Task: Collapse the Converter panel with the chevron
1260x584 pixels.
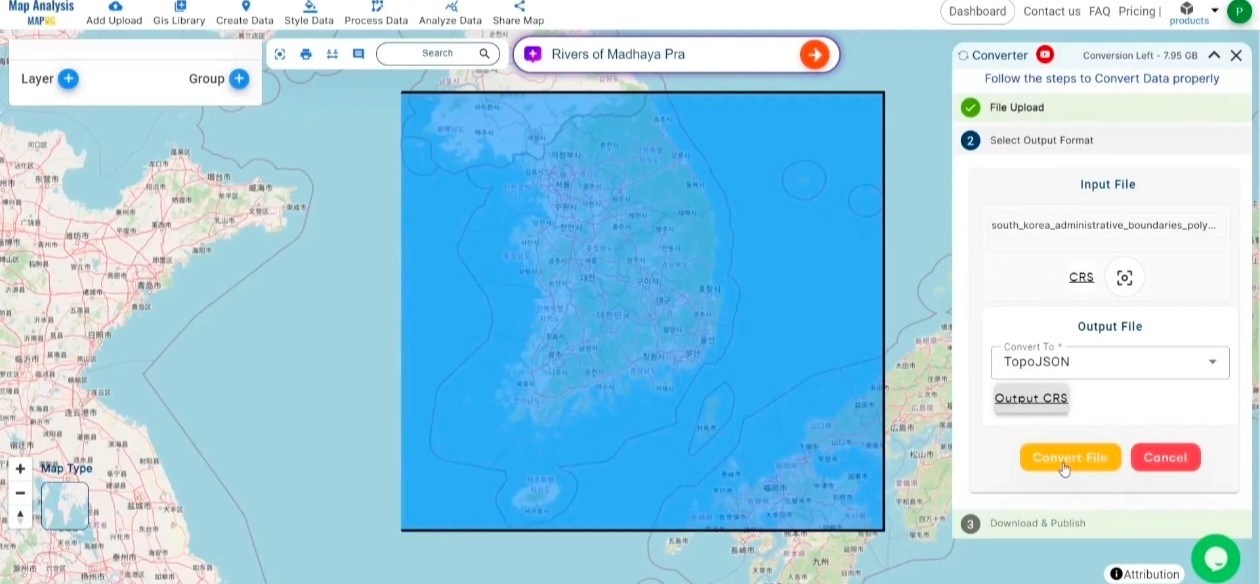Action: click(x=1216, y=55)
